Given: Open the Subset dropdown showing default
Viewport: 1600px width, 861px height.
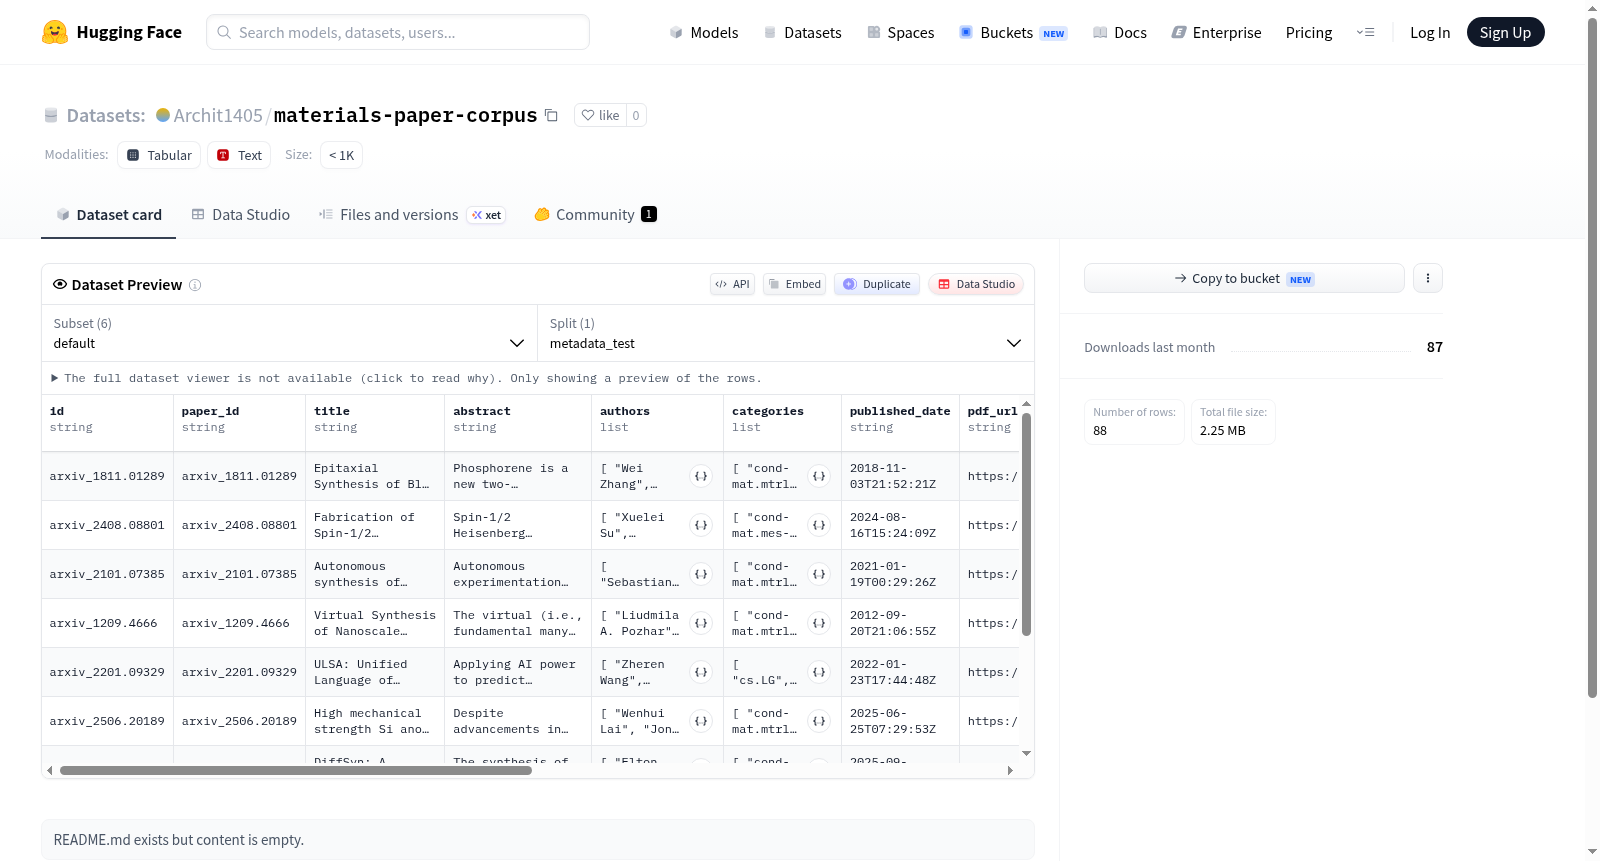Looking at the screenshot, I should point(289,333).
